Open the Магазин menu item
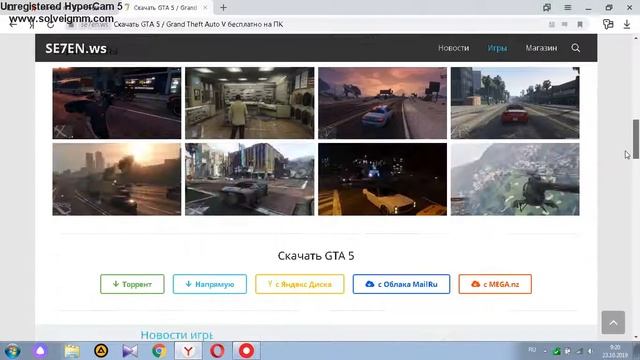Screen dimensions: 640x360 coord(541,48)
